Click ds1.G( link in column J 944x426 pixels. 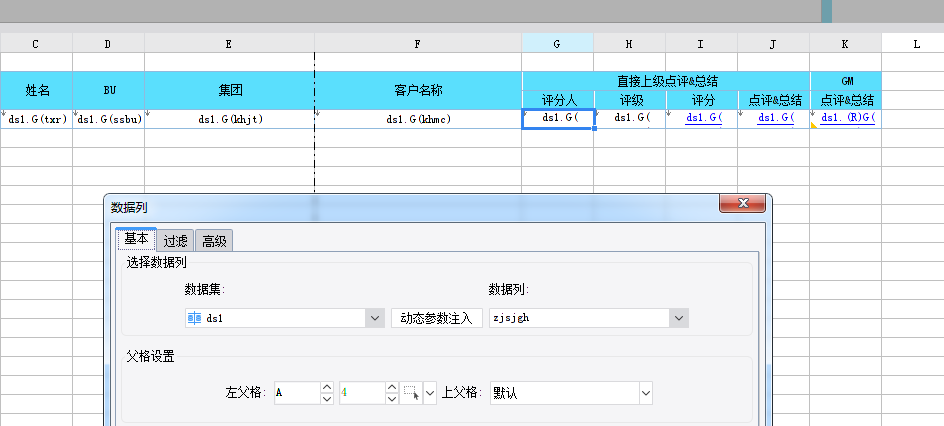pyautogui.click(x=775, y=118)
